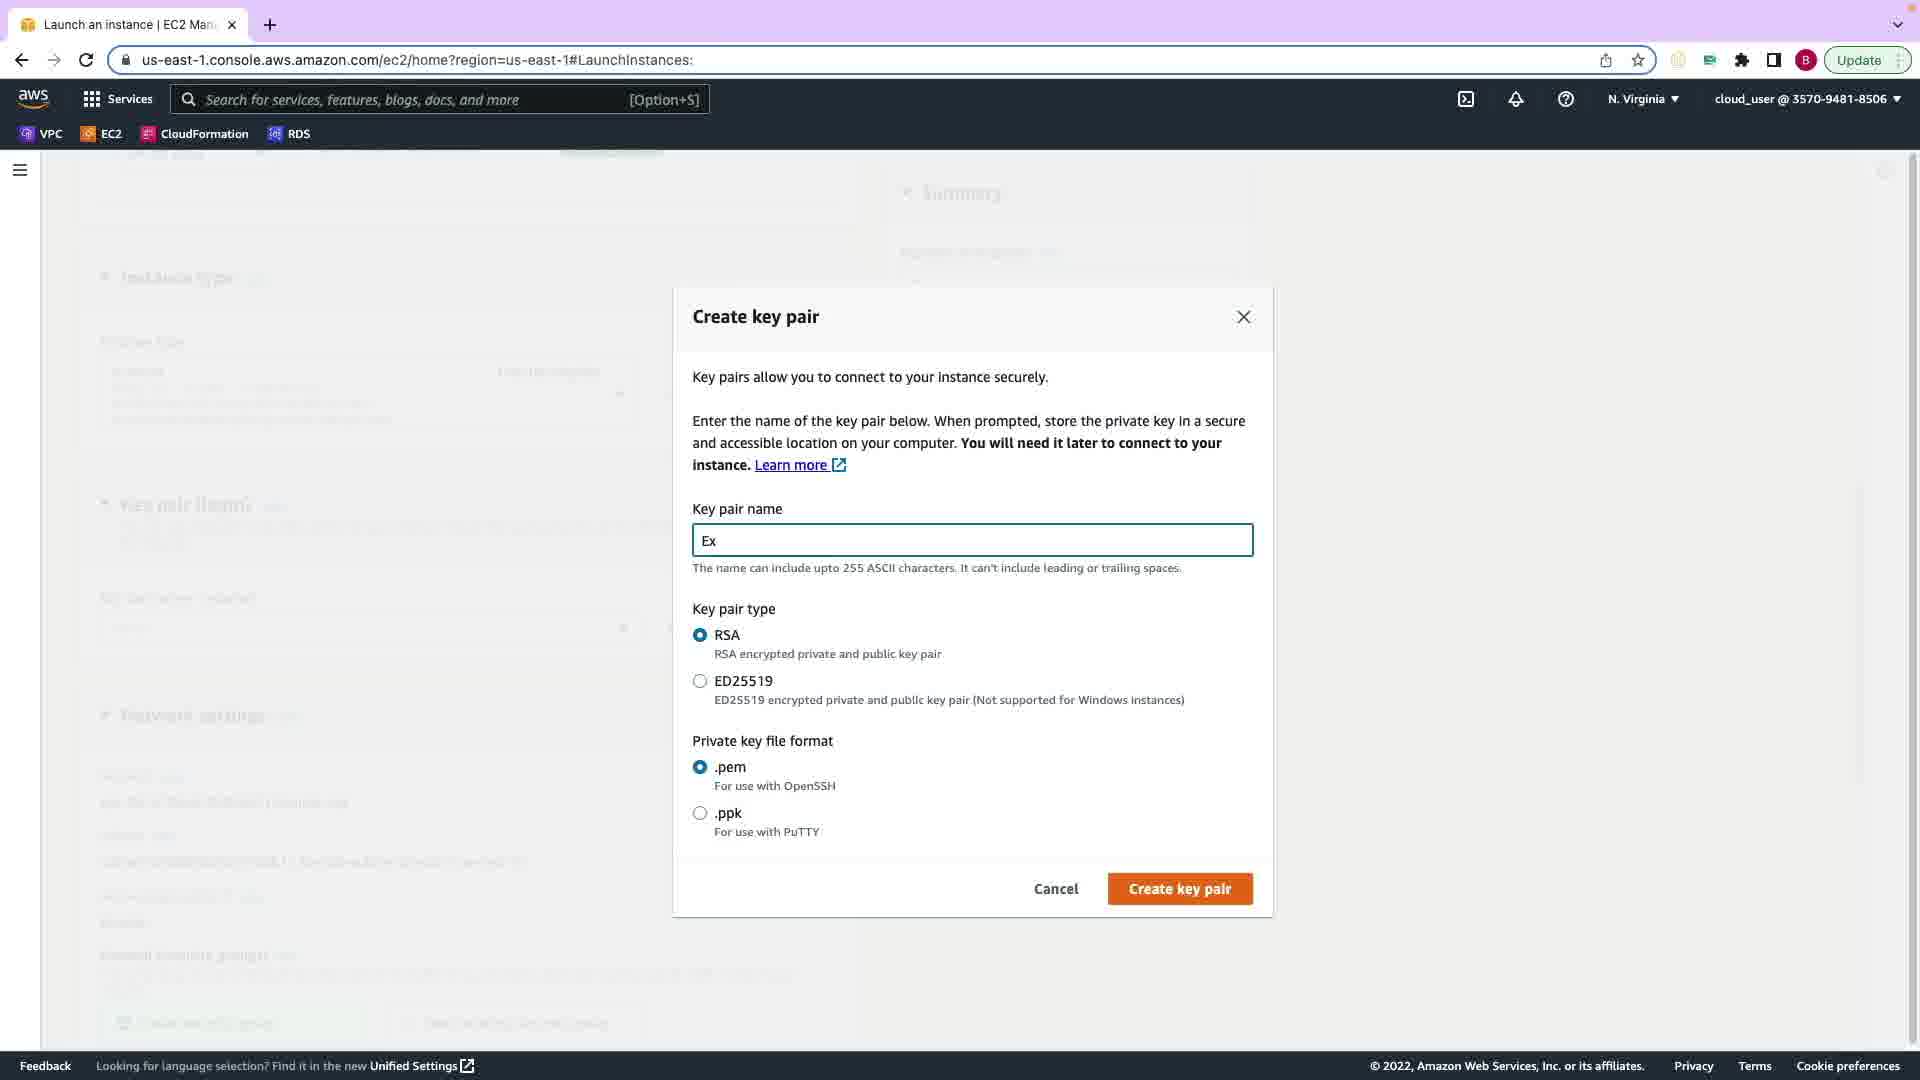Open the side navigation hamburger menu

point(19,170)
